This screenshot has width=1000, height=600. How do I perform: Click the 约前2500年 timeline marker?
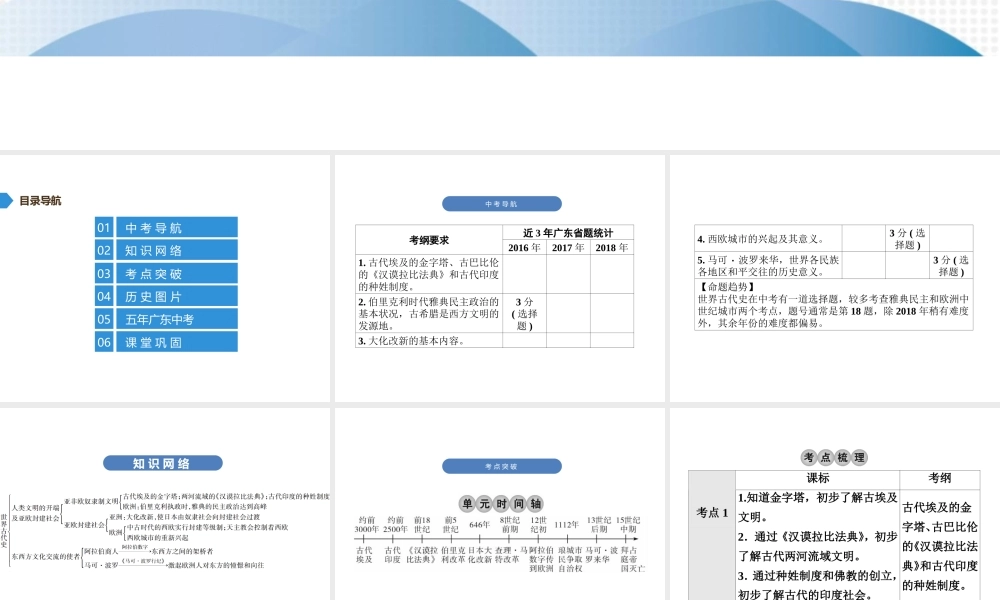[395, 525]
